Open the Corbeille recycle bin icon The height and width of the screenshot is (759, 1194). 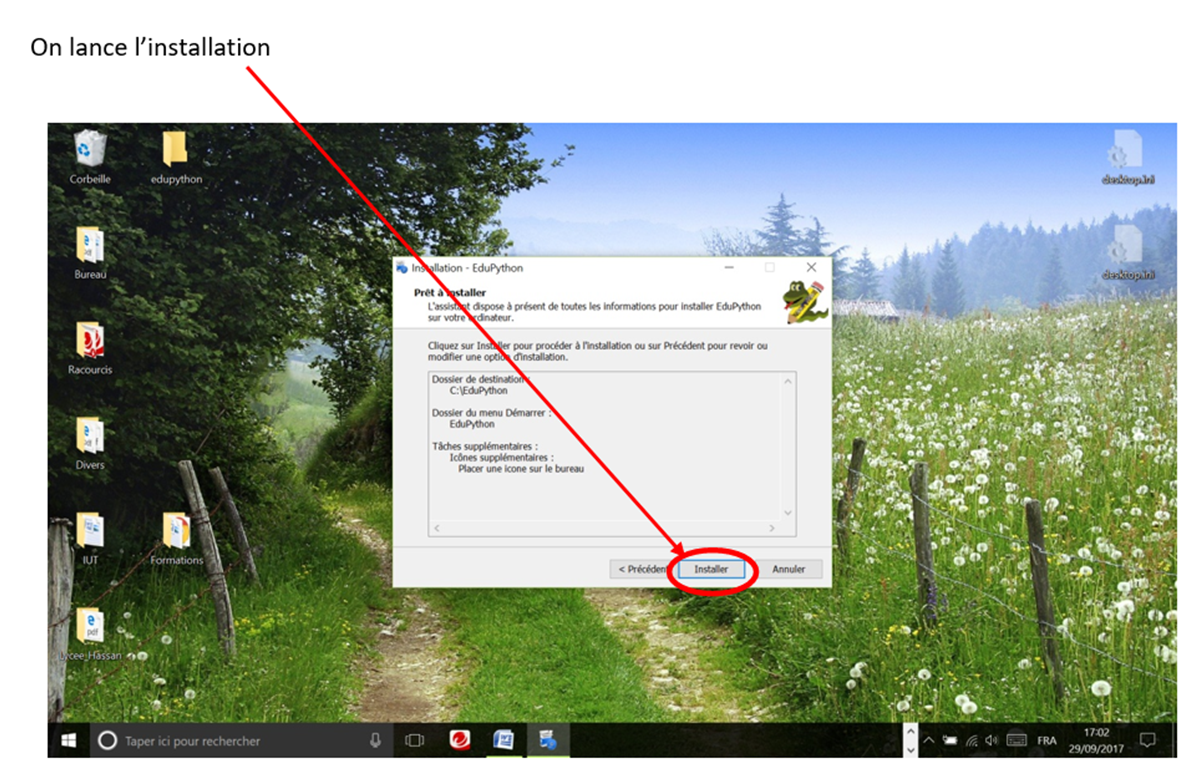[x=90, y=151]
